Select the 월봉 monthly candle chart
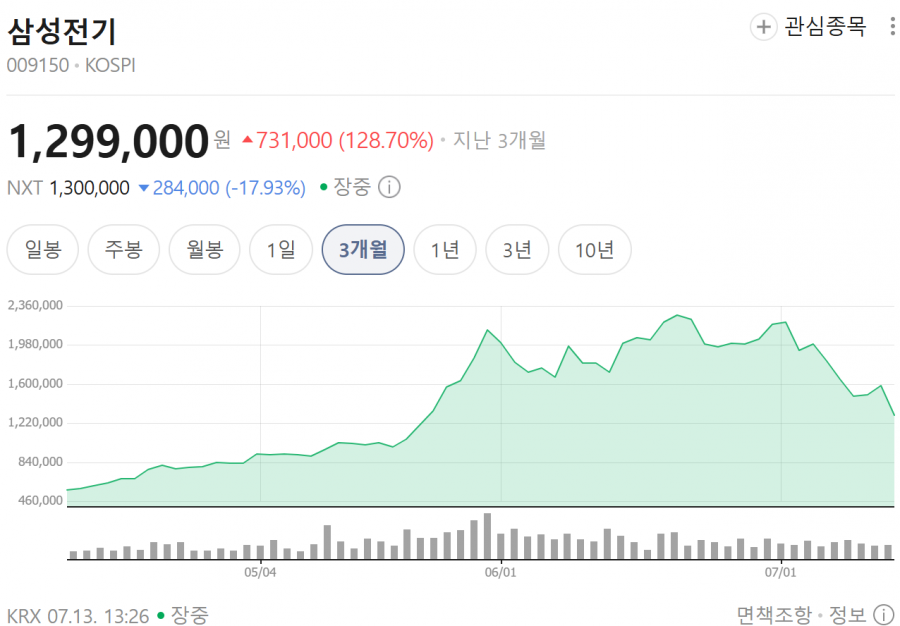 [x=204, y=250]
